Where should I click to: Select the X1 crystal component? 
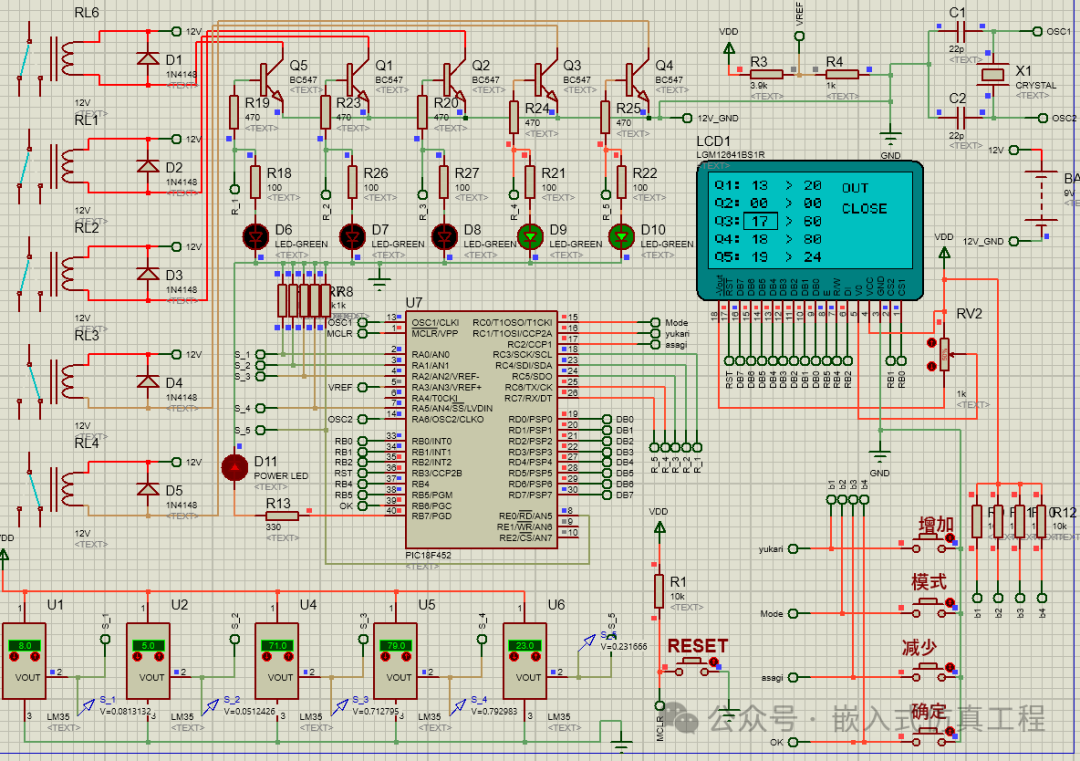tap(994, 74)
